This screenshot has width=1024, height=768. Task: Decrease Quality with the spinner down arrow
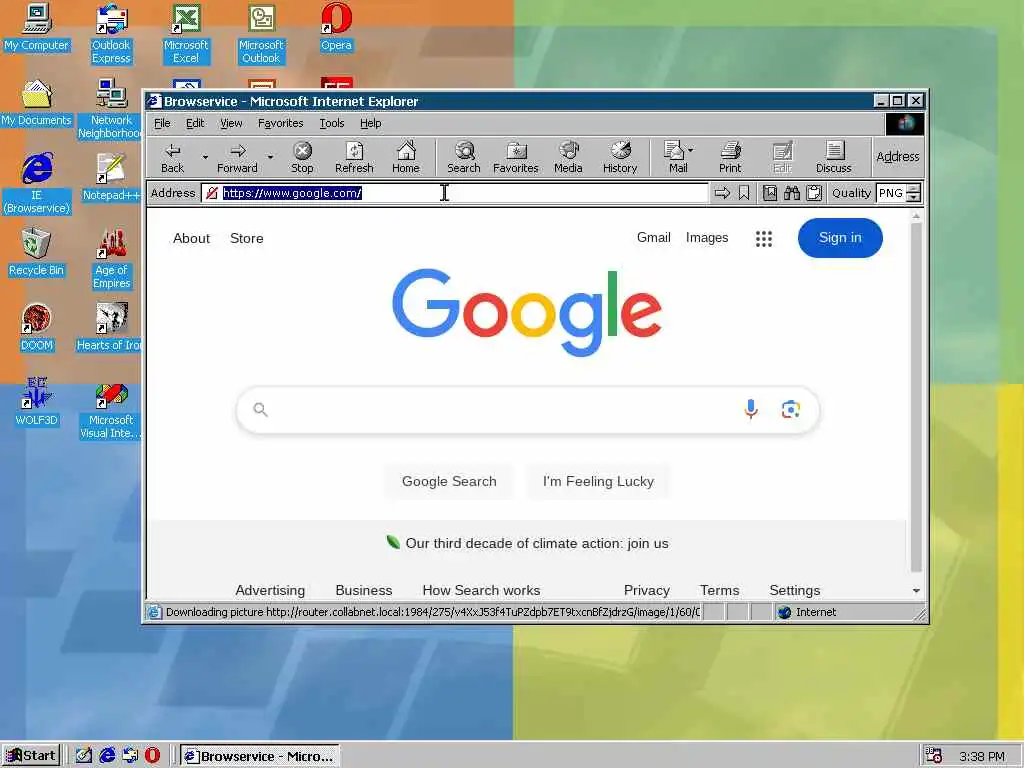click(x=914, y=197)
